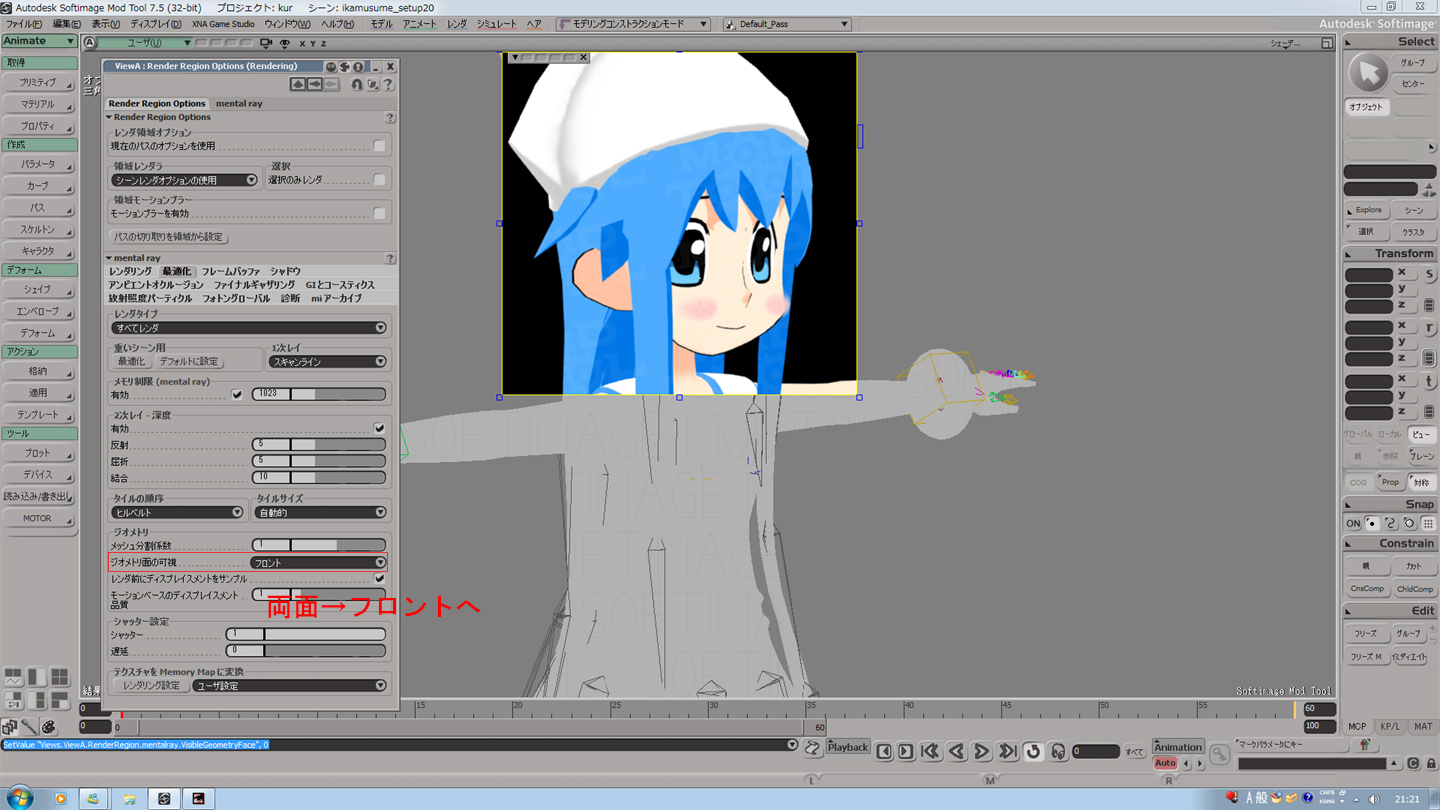This screenshot has width=1440, height=810.
Task: Click snap to point icon
Action: pyautogui.click(x=1372, y=523)
